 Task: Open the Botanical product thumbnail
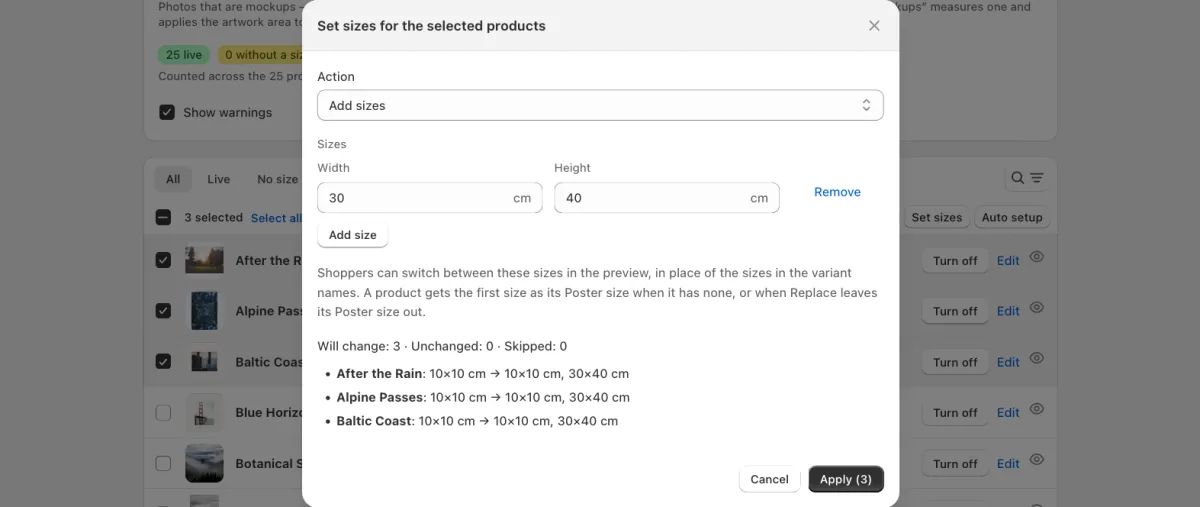coord(204,463)
